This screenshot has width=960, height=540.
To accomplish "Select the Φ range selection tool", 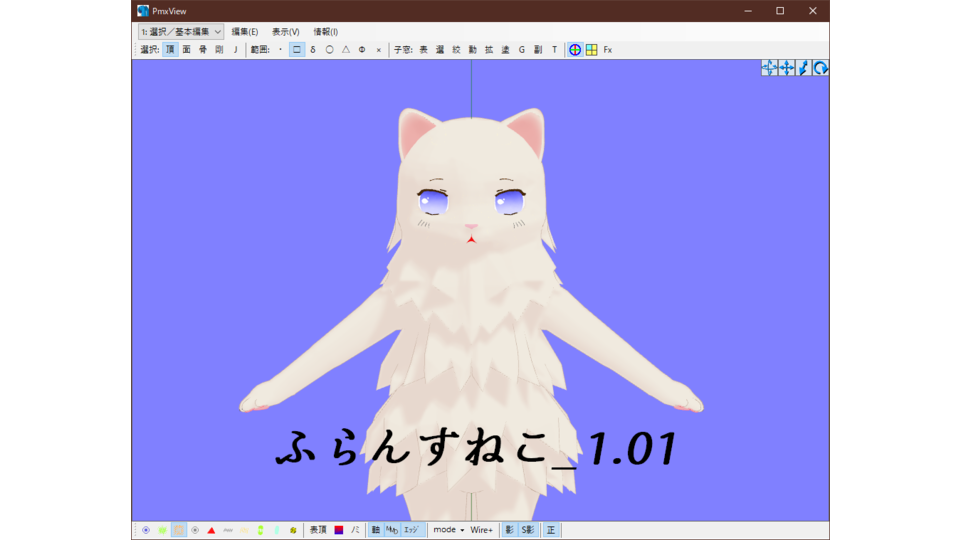I will tap(362, 50).
